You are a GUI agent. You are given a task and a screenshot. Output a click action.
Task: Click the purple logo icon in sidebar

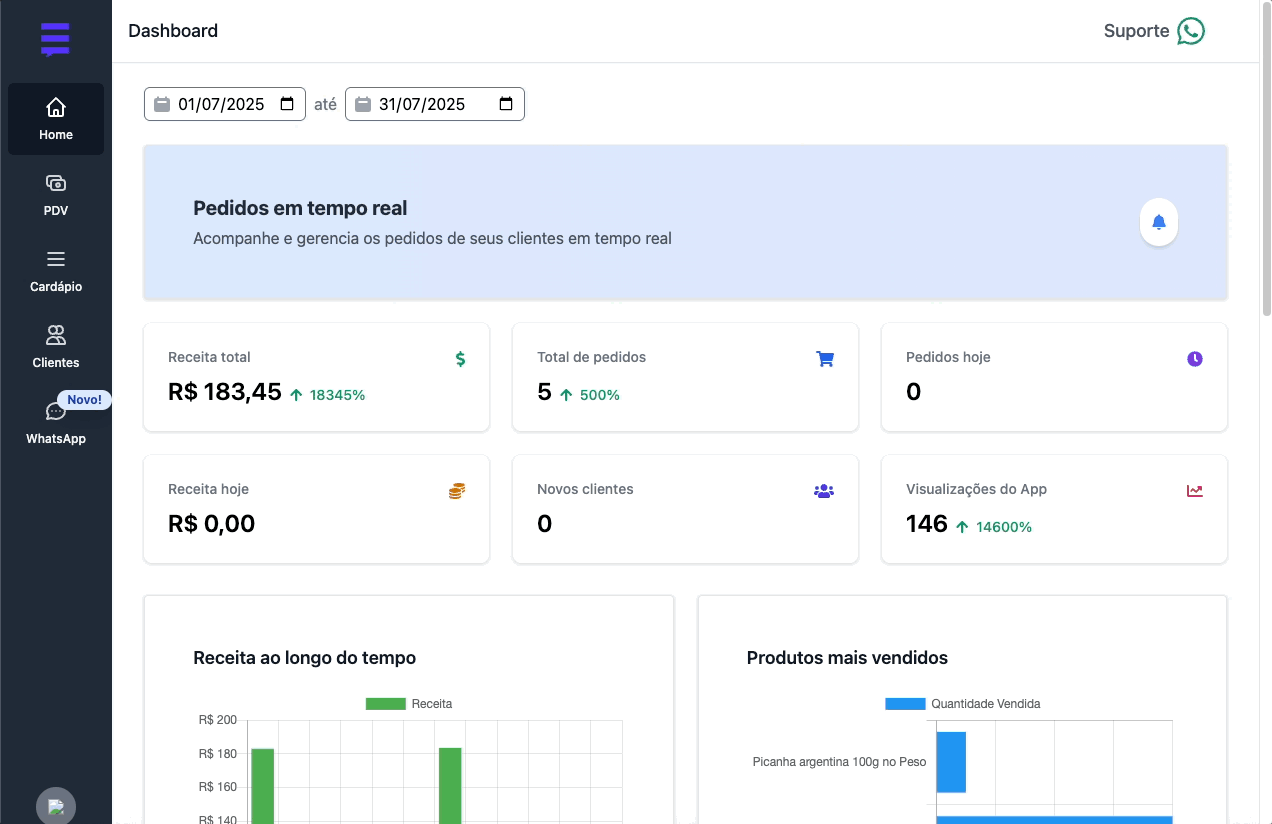pyautogui.click(x=55, y=39)
